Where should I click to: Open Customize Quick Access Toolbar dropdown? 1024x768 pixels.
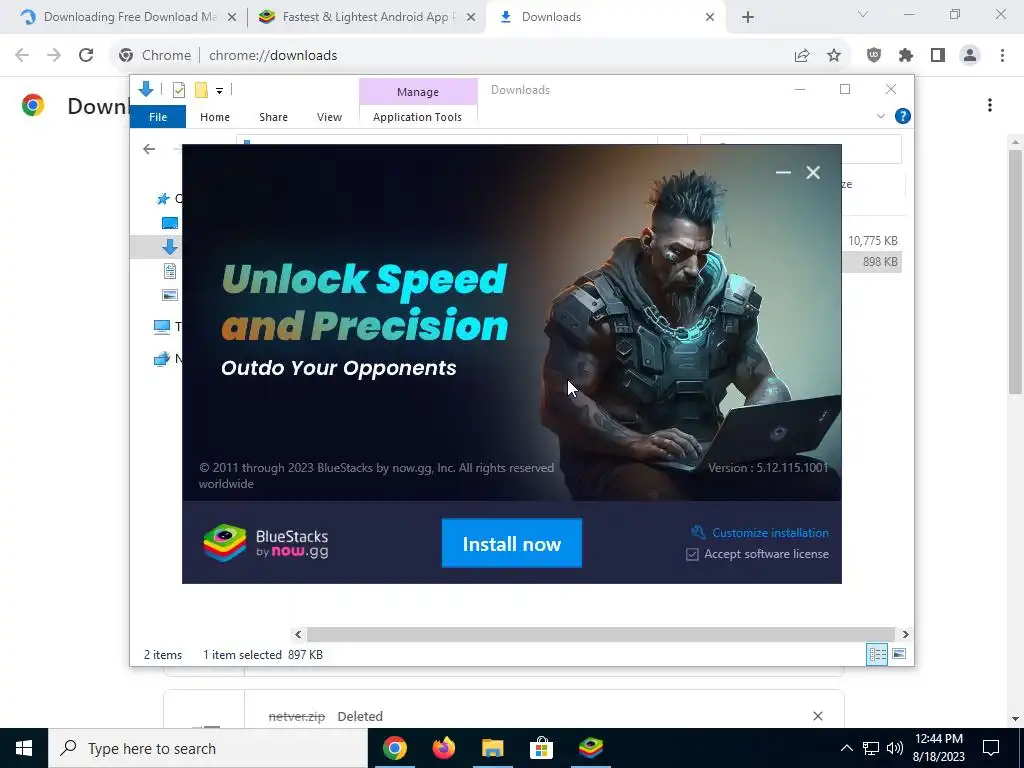[219, 91]
